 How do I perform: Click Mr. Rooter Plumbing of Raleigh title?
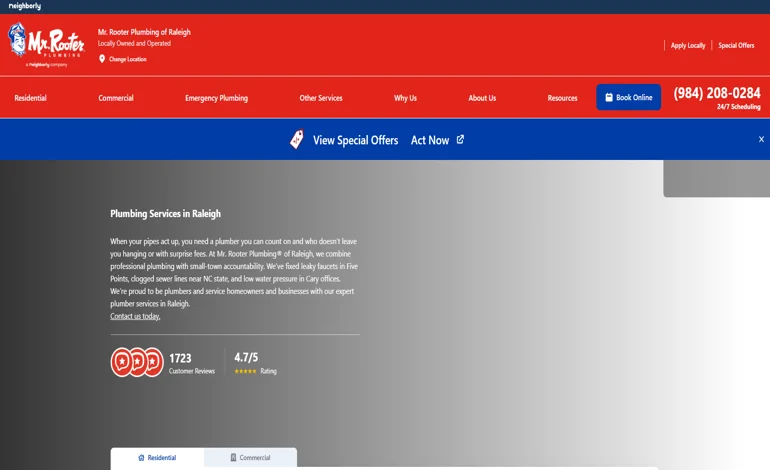tap(144, 32)
